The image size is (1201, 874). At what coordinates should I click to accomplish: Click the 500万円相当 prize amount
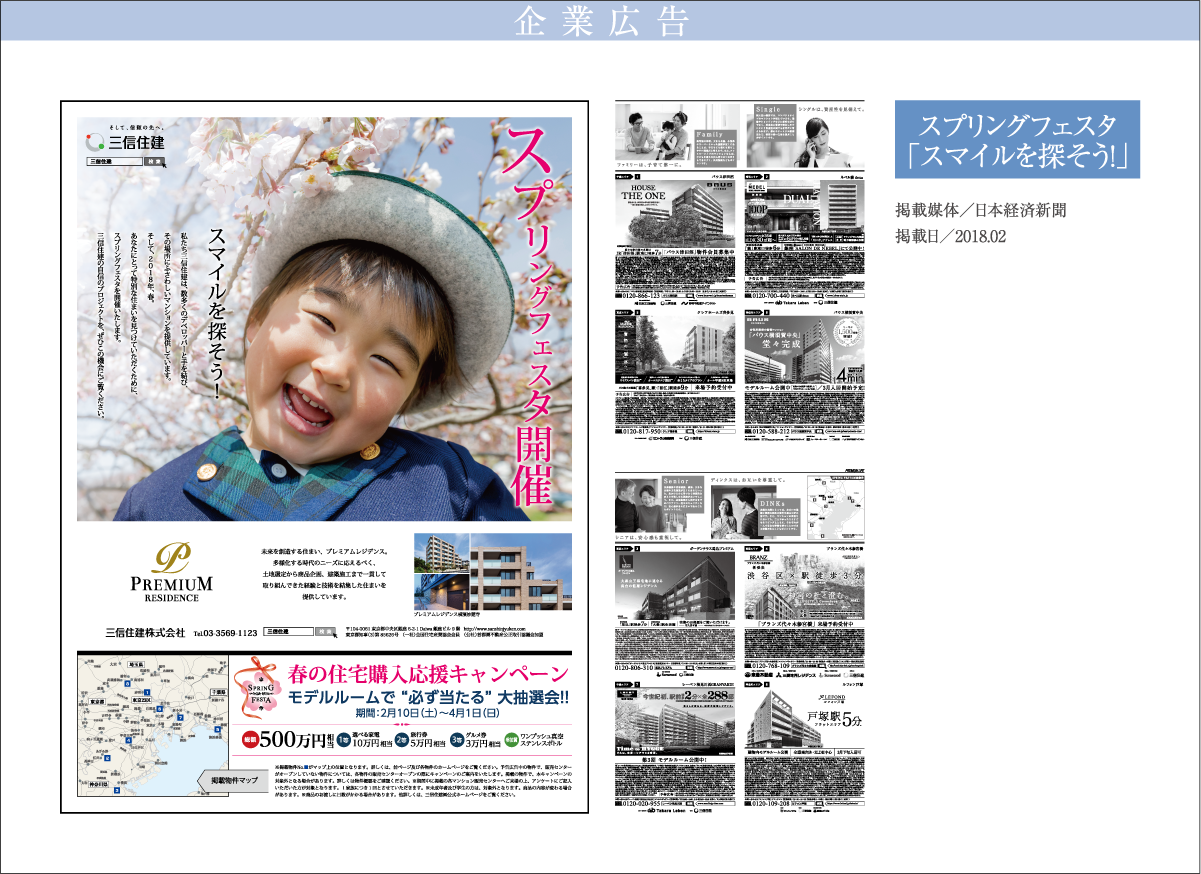296,742
